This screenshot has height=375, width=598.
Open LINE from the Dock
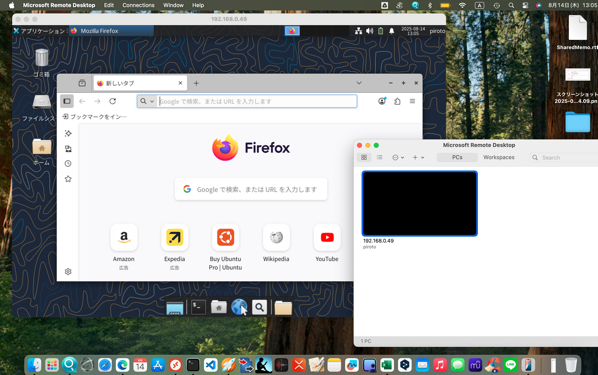click(510, 365)
